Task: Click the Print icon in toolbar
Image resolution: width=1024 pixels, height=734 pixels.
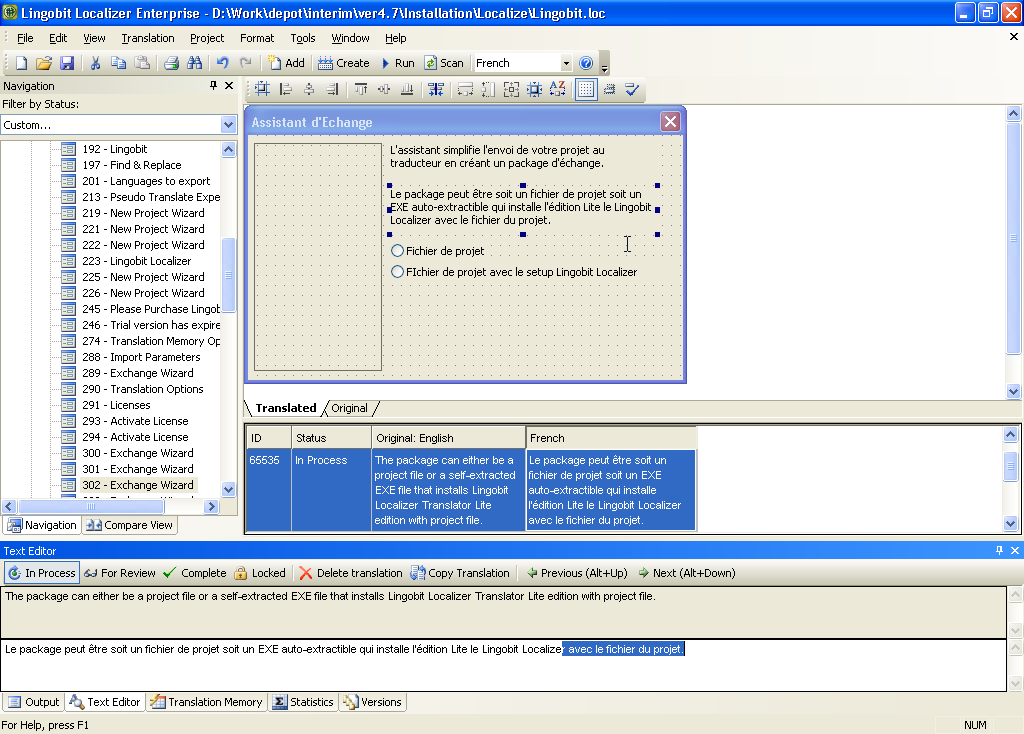Action: pos(171,63)
